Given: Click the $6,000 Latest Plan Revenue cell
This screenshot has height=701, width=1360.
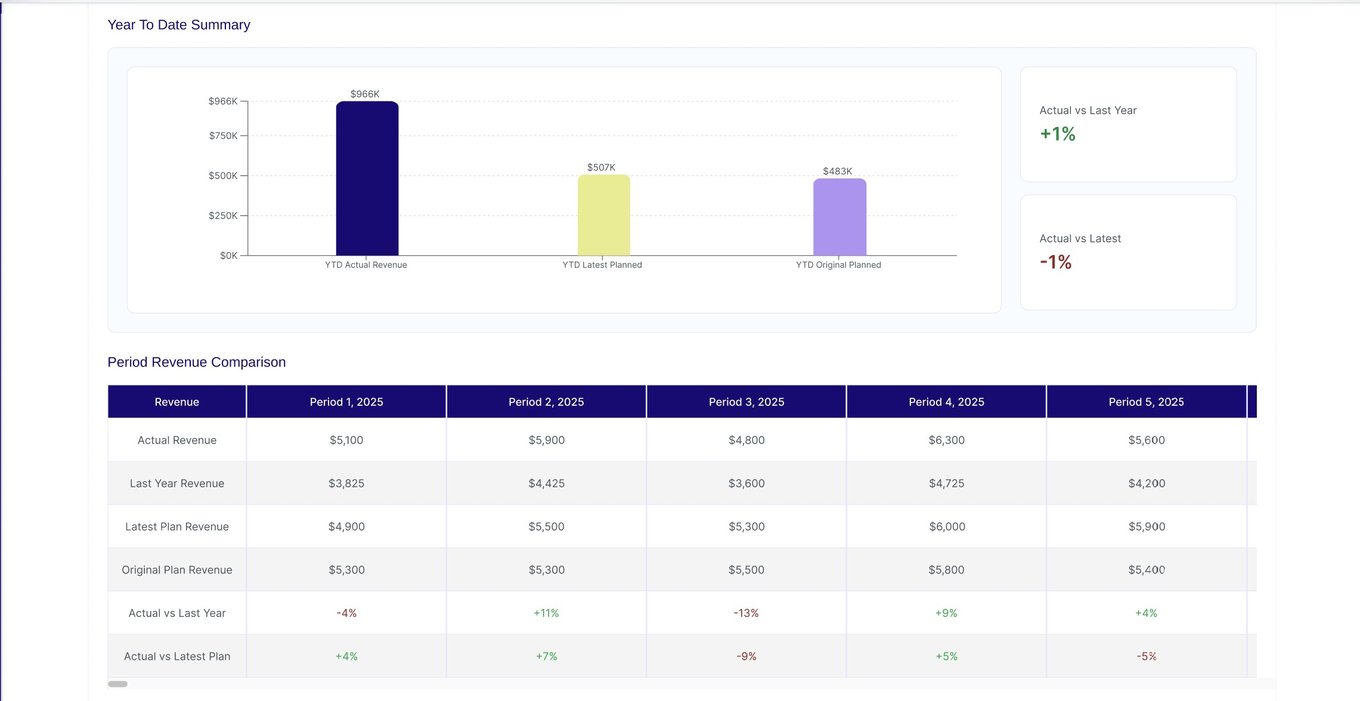Looking at the screenshot, I should pyautogui.click(x=947, y=527).
